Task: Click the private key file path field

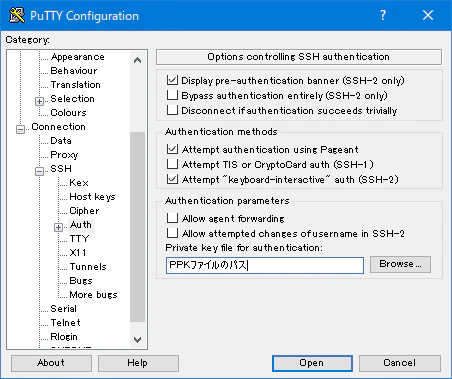Action: pos(265,265)
